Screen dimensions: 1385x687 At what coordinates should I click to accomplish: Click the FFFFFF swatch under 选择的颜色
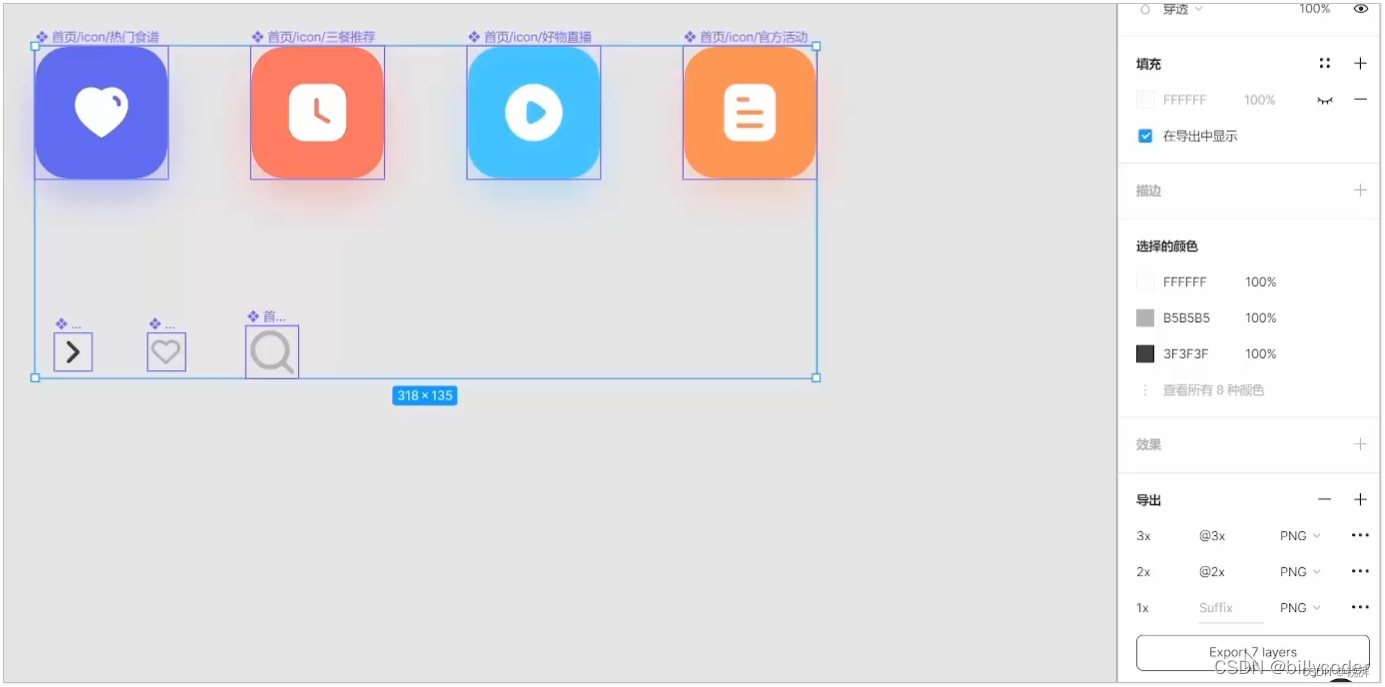tap(1145, 282)
